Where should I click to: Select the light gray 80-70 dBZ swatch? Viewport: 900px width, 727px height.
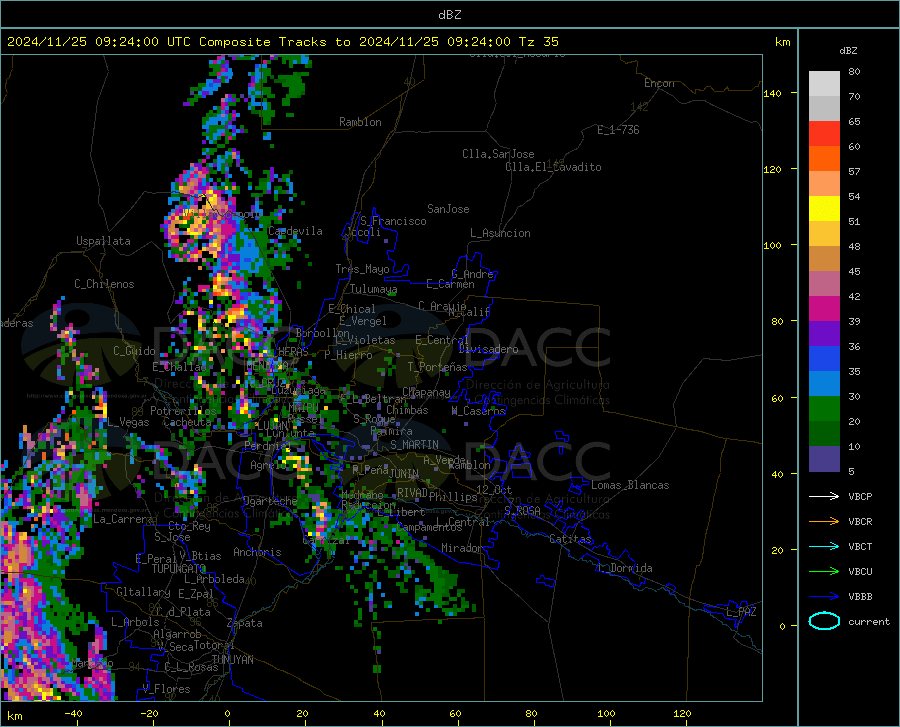(824, 84)
